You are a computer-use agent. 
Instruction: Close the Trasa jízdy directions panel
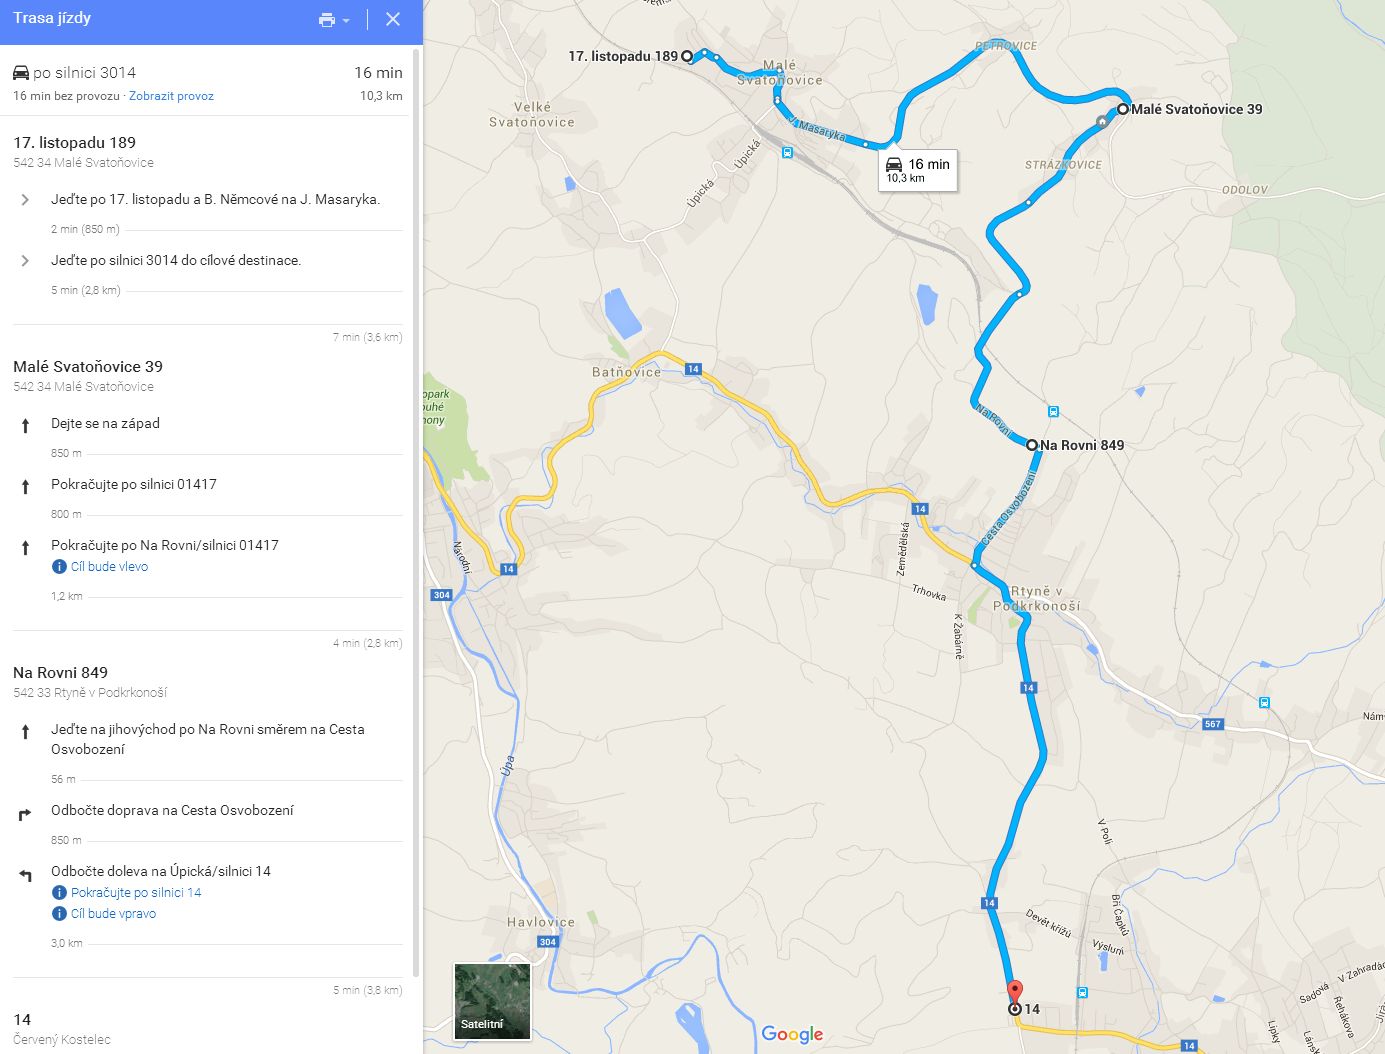pos(393,19)
